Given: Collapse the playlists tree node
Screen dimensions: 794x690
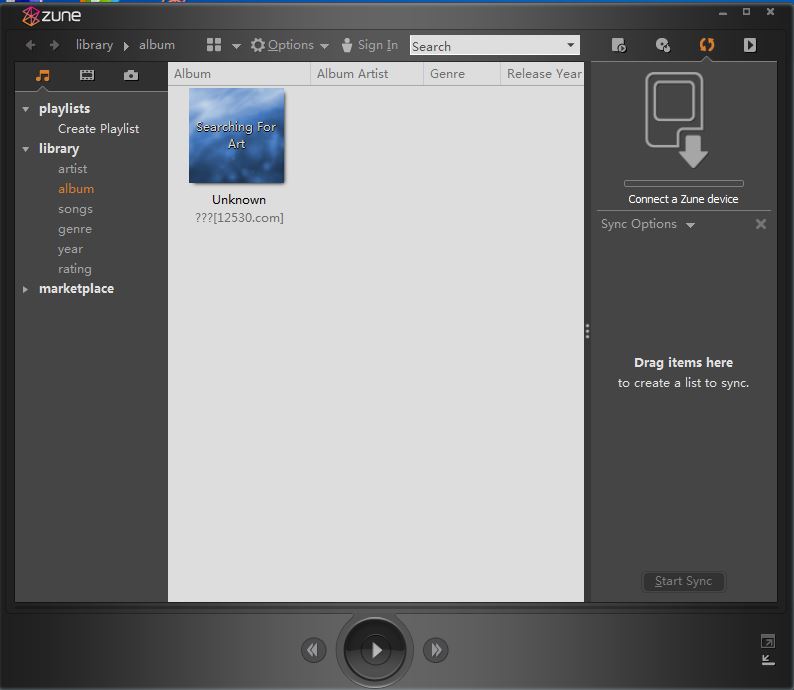Looking at the screenshot, I should click(25, 109).
